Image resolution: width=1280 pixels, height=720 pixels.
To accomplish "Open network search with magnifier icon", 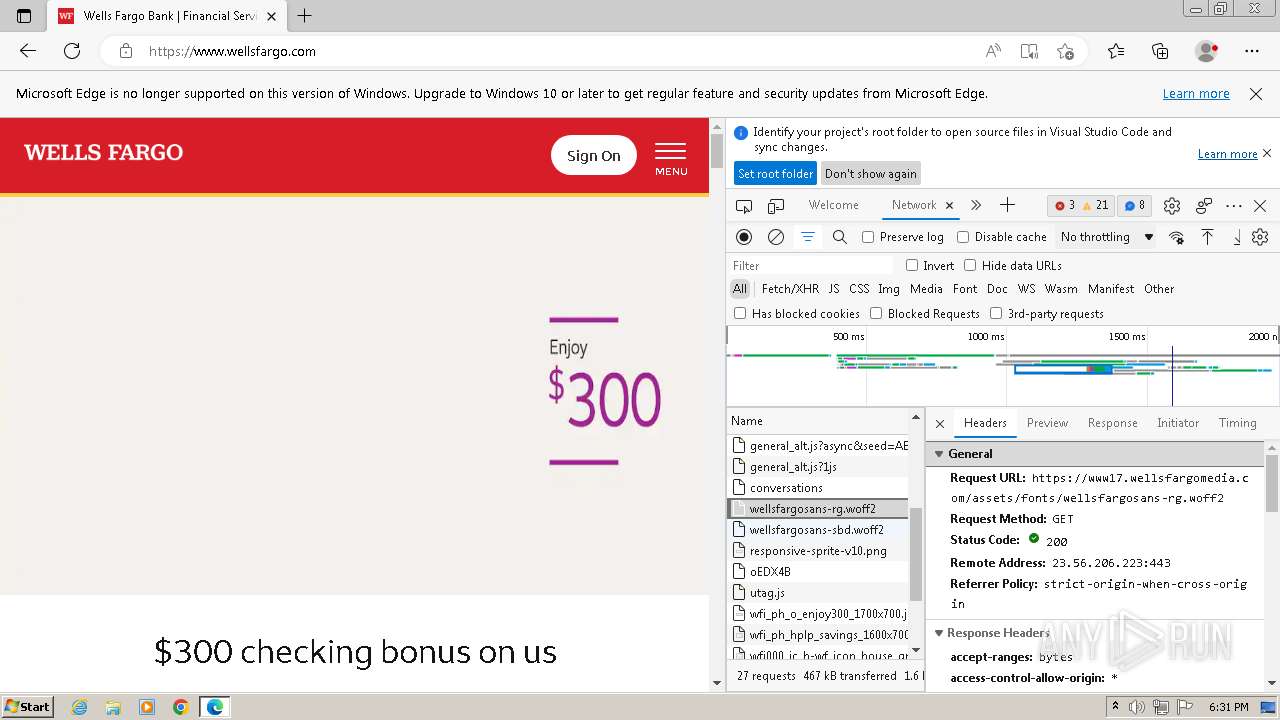I will point(840,237).
